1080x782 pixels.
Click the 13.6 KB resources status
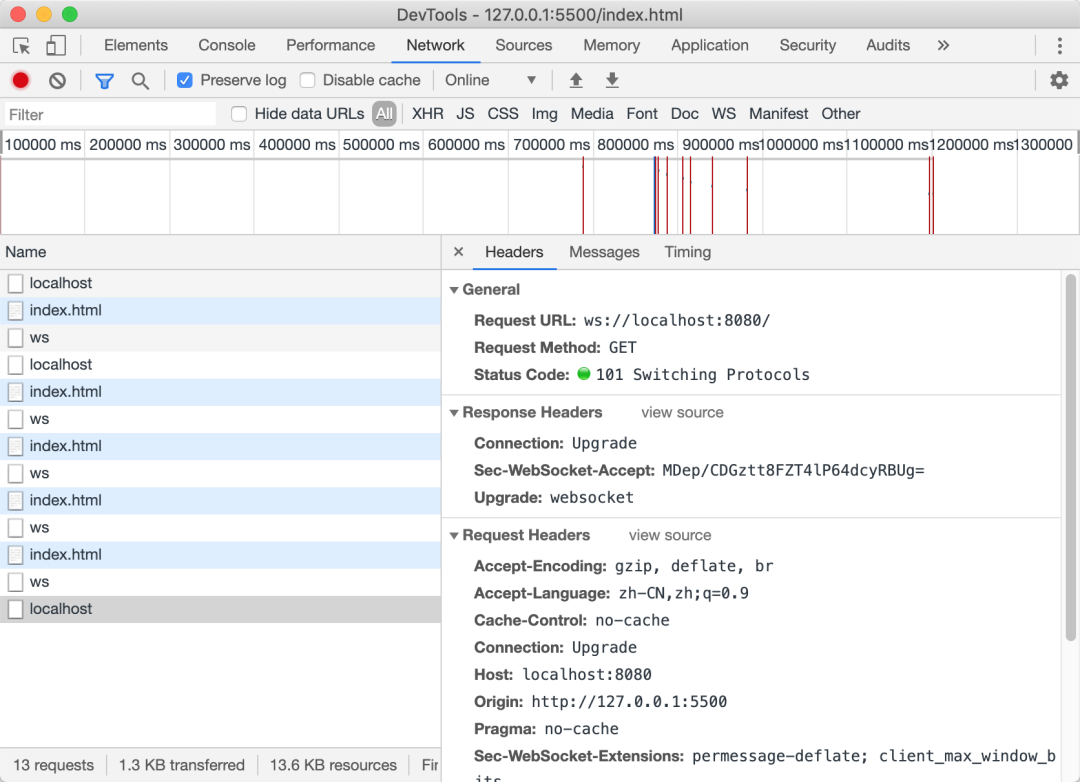coord(333,765)
